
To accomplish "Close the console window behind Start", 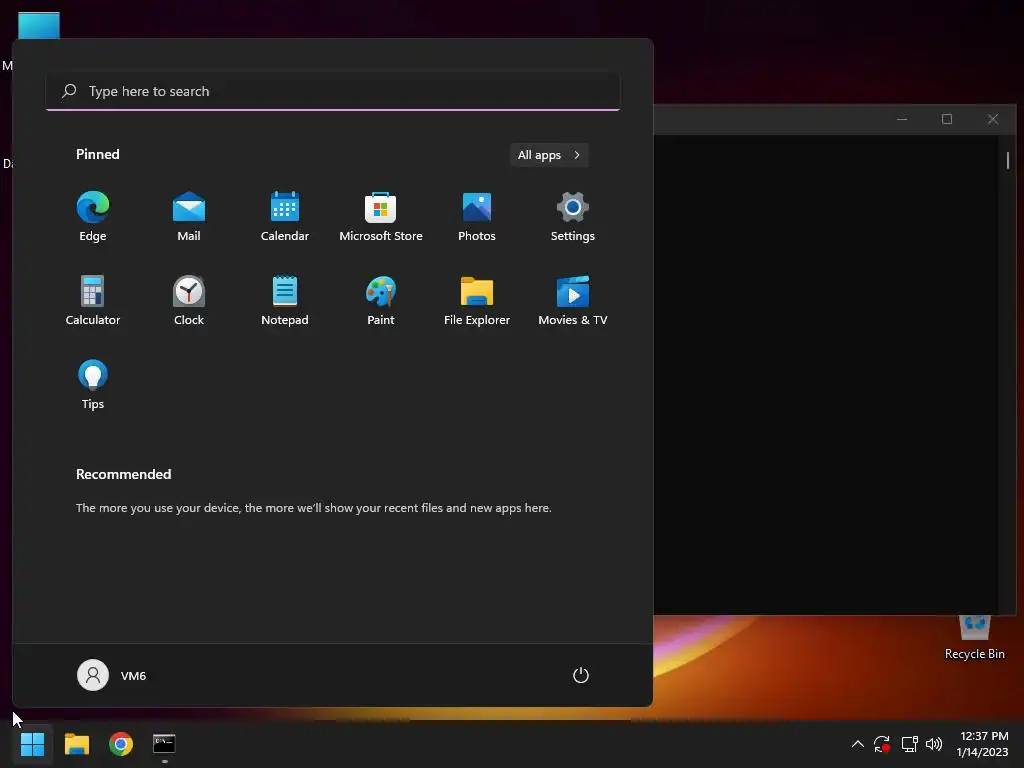I will (x=993, y=119).
